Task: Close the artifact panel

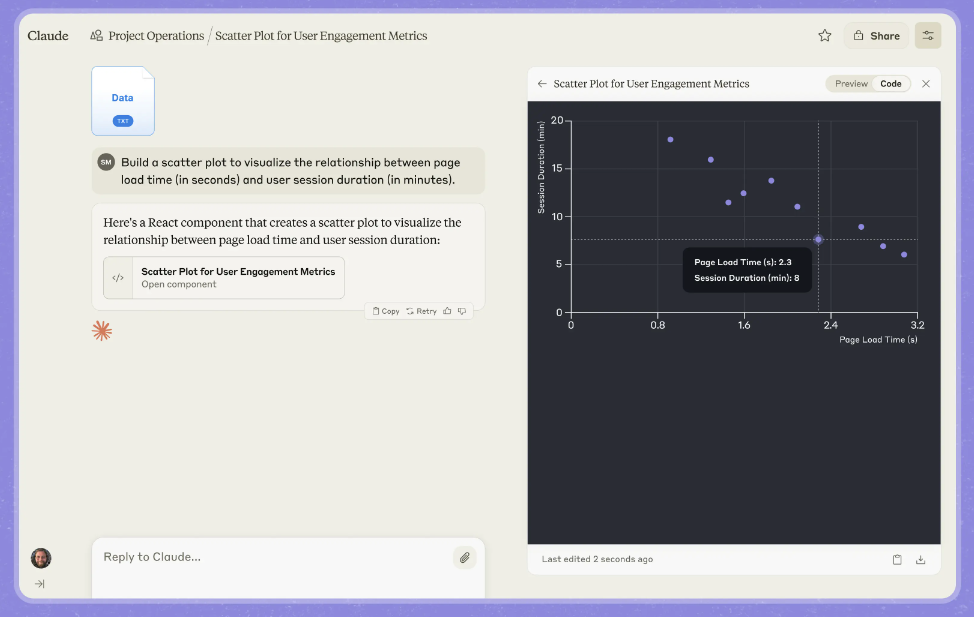Action: click(x=926, y=84)
